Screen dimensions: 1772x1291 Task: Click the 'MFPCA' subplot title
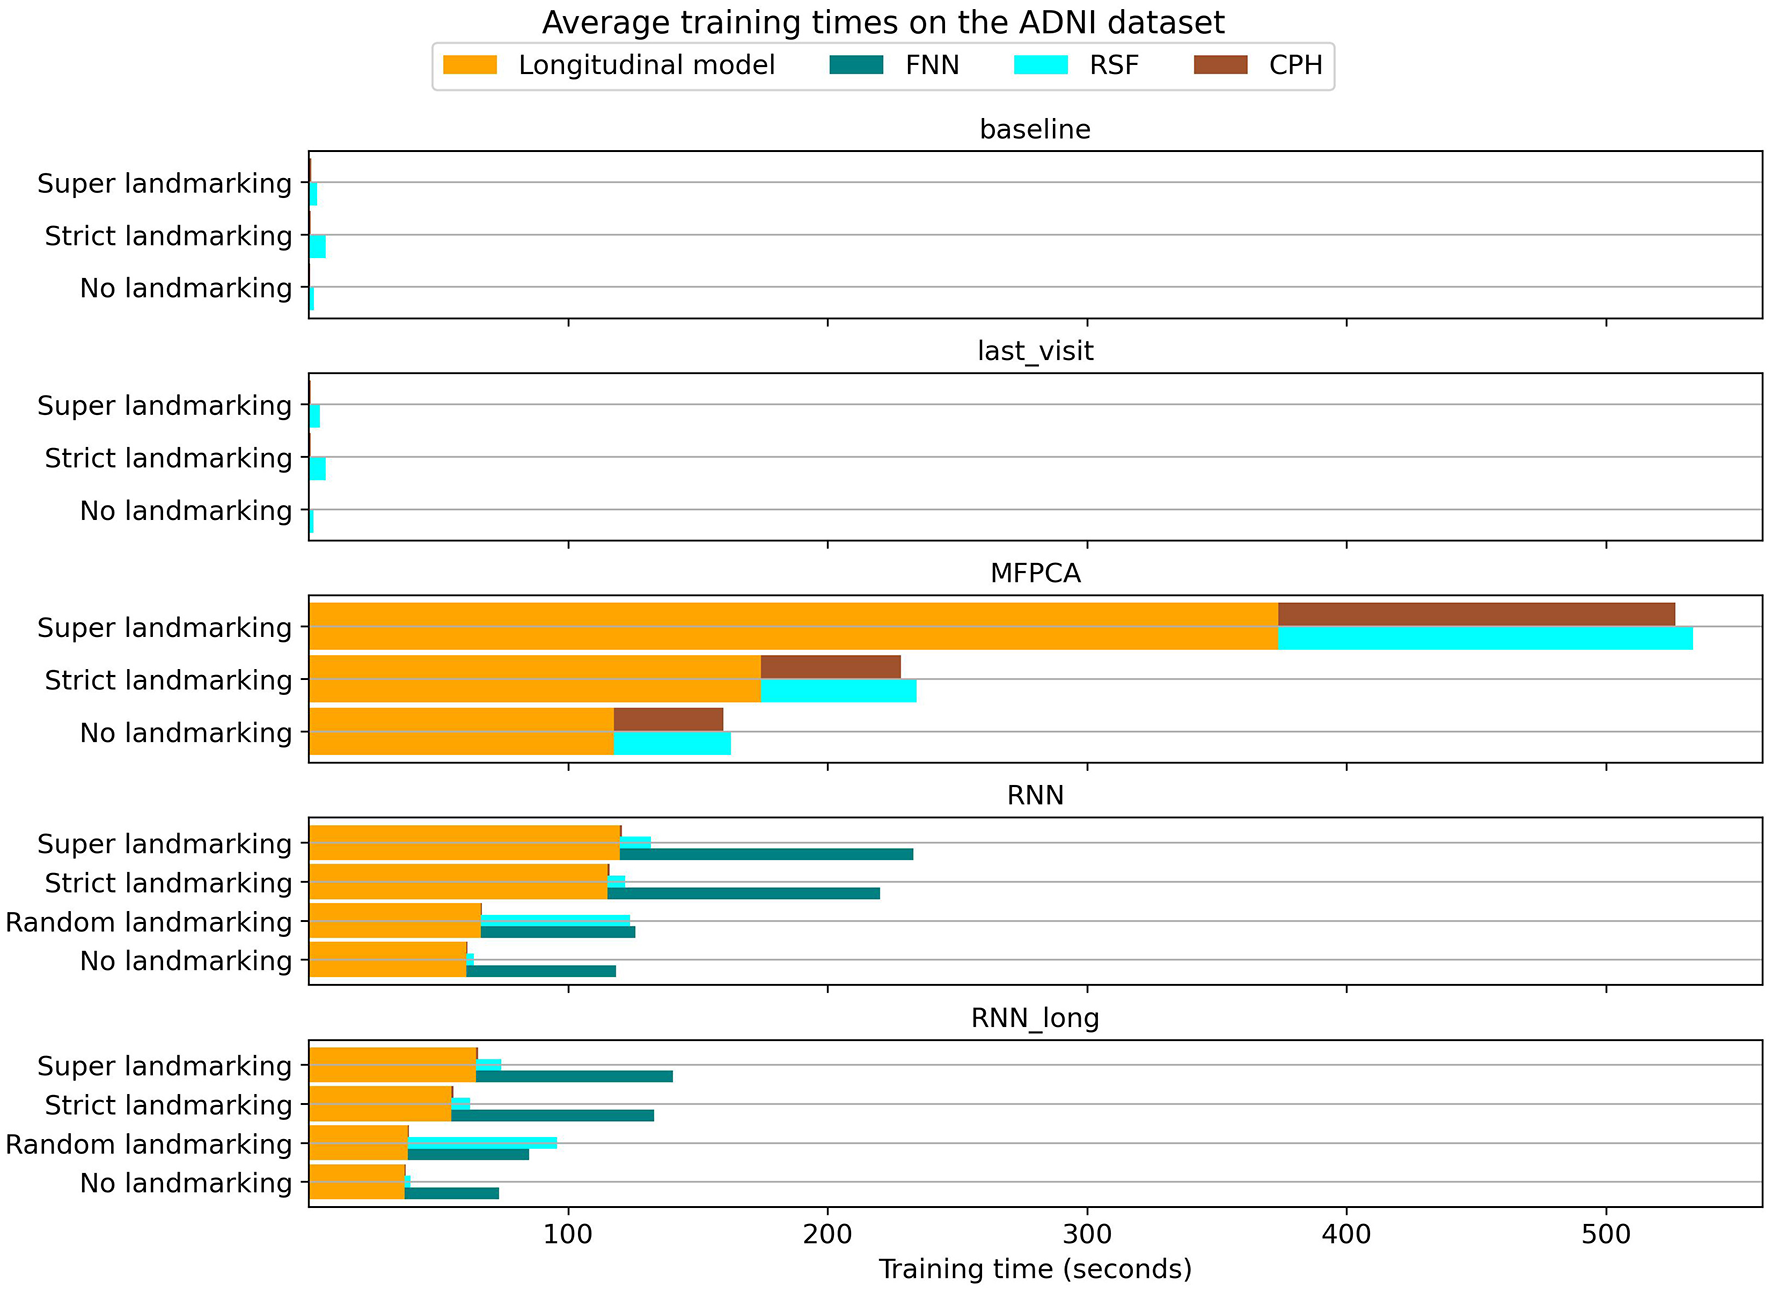coord(1035,573)
